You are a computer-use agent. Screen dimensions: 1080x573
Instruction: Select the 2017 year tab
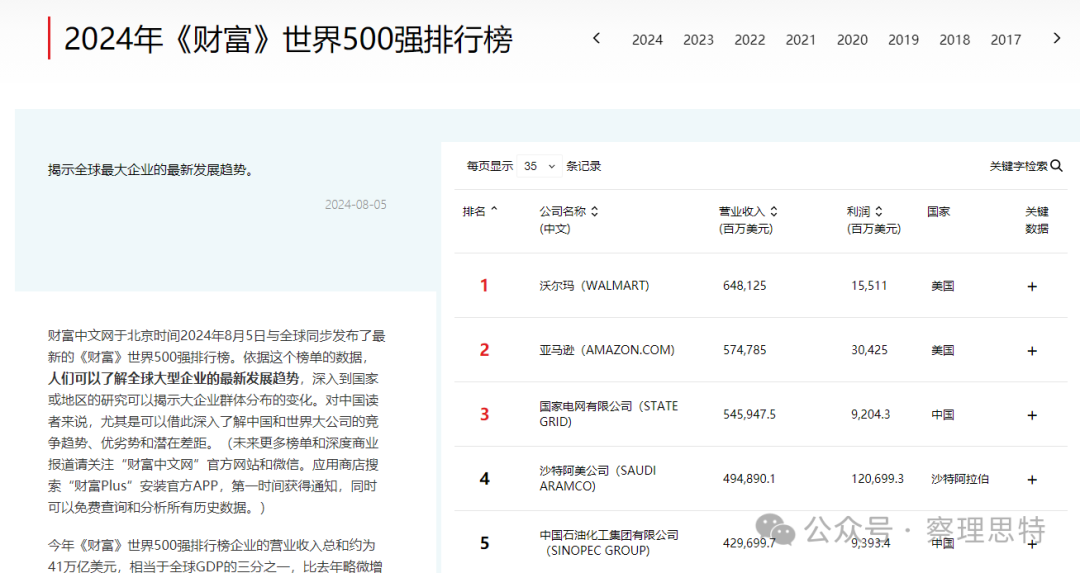[x=1005, y=40]
